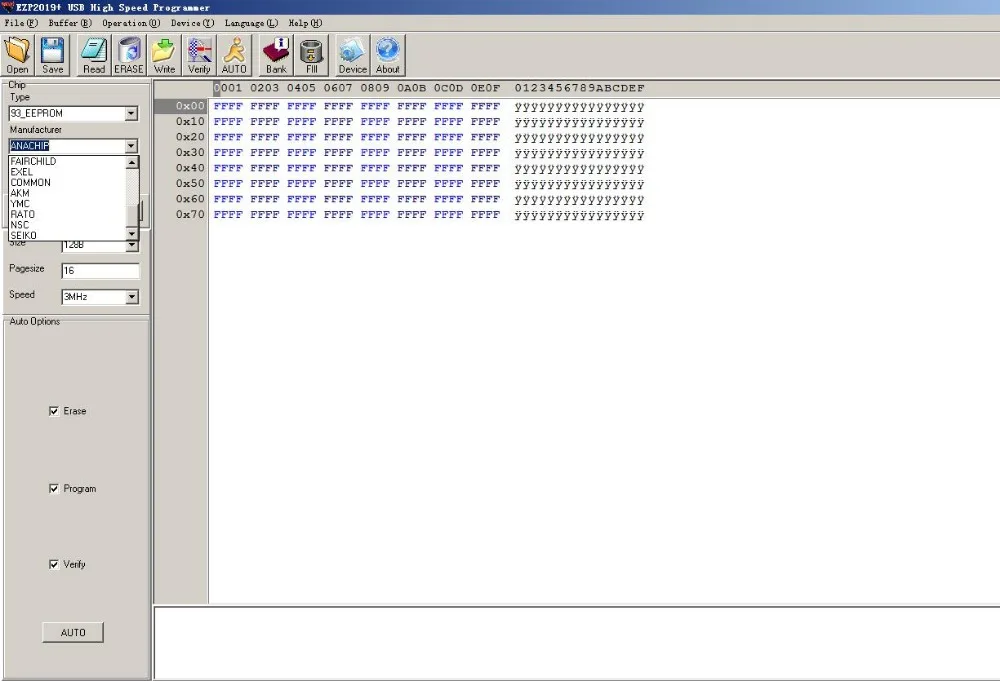1000x681 pixels.
Task: Toggle the Verify auto option checkbox
Action: coord(54,564)
